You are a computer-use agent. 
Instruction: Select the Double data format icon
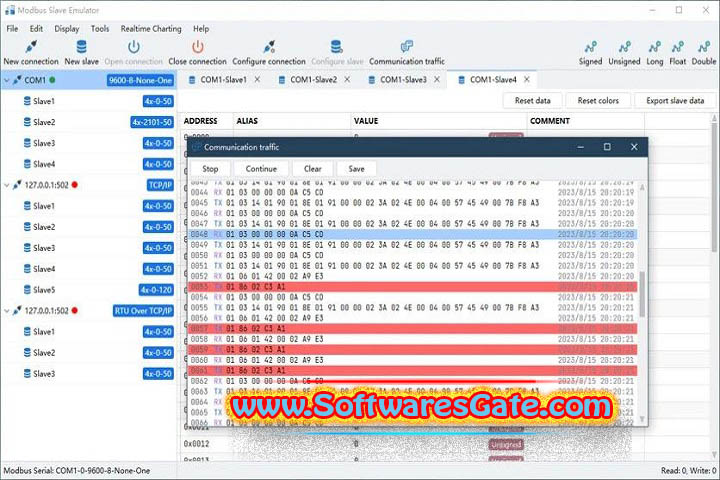703,47
